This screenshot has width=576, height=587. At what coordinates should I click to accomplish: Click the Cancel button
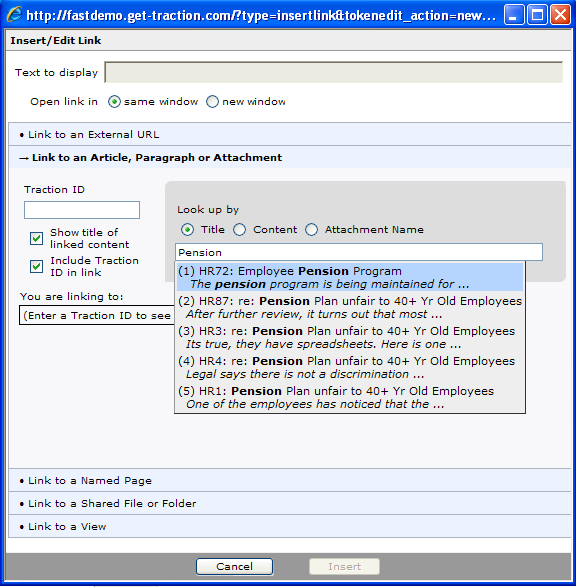(x=234, y=566)
